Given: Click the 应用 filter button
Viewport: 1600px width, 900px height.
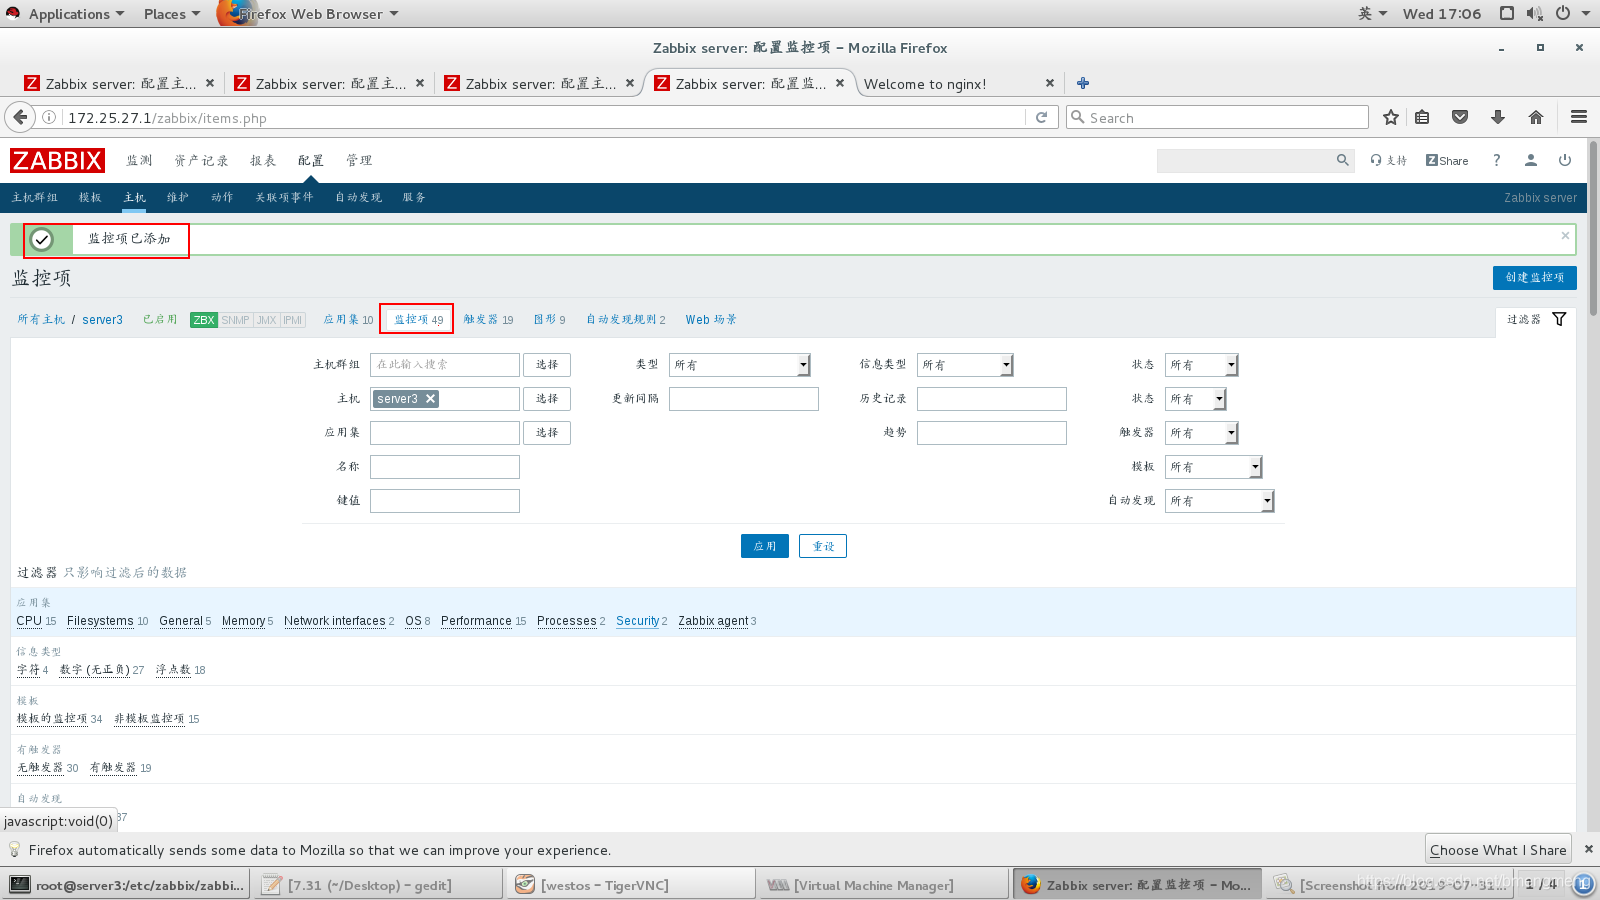Looking at the screenshot, I should click(765, 546).
